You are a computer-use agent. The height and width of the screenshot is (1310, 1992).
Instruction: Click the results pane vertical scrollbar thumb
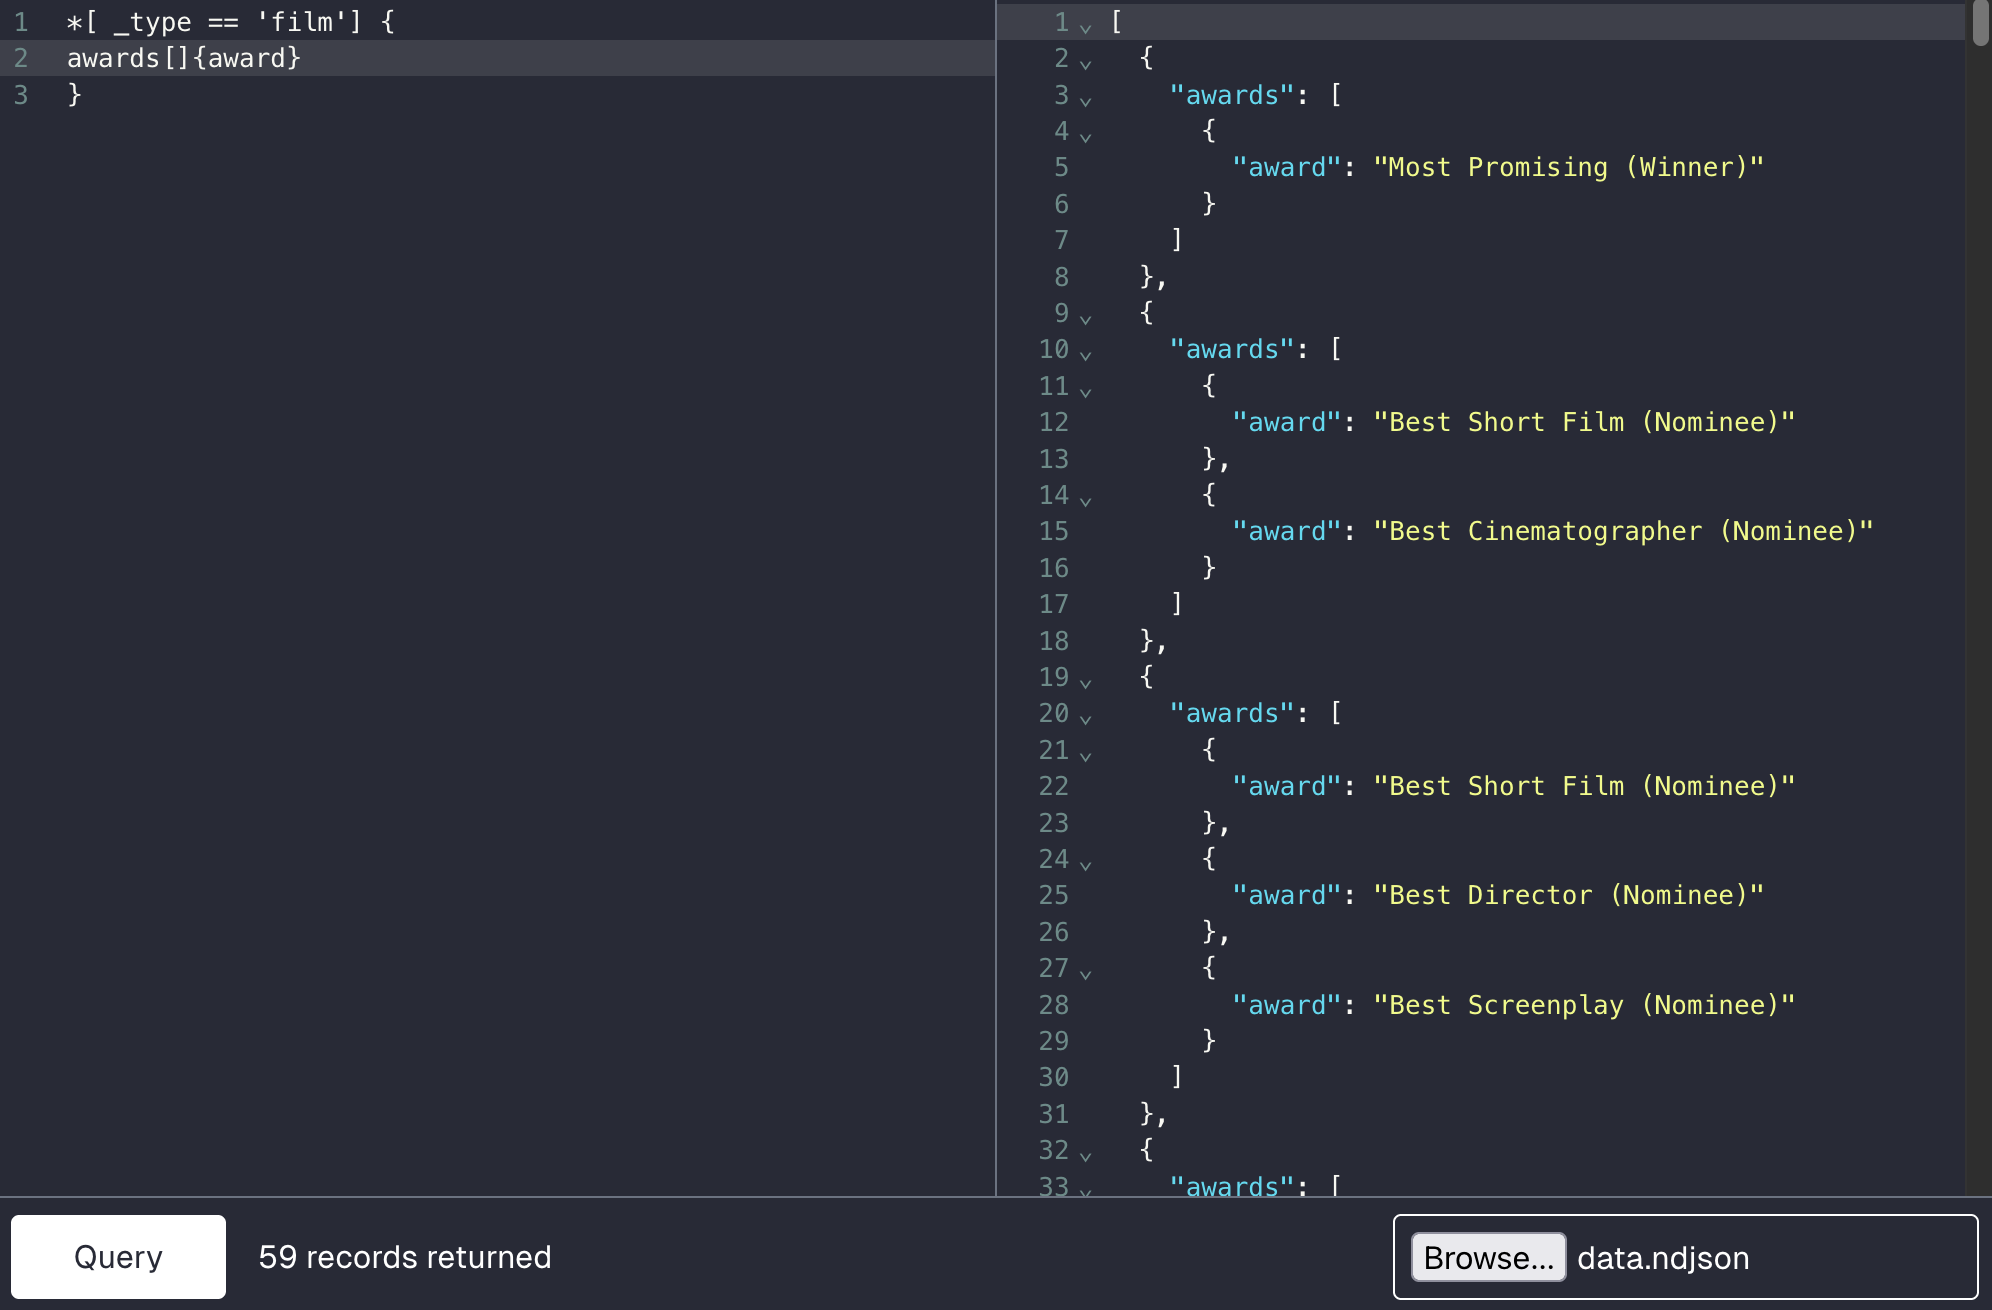[x=1981, y=23]
